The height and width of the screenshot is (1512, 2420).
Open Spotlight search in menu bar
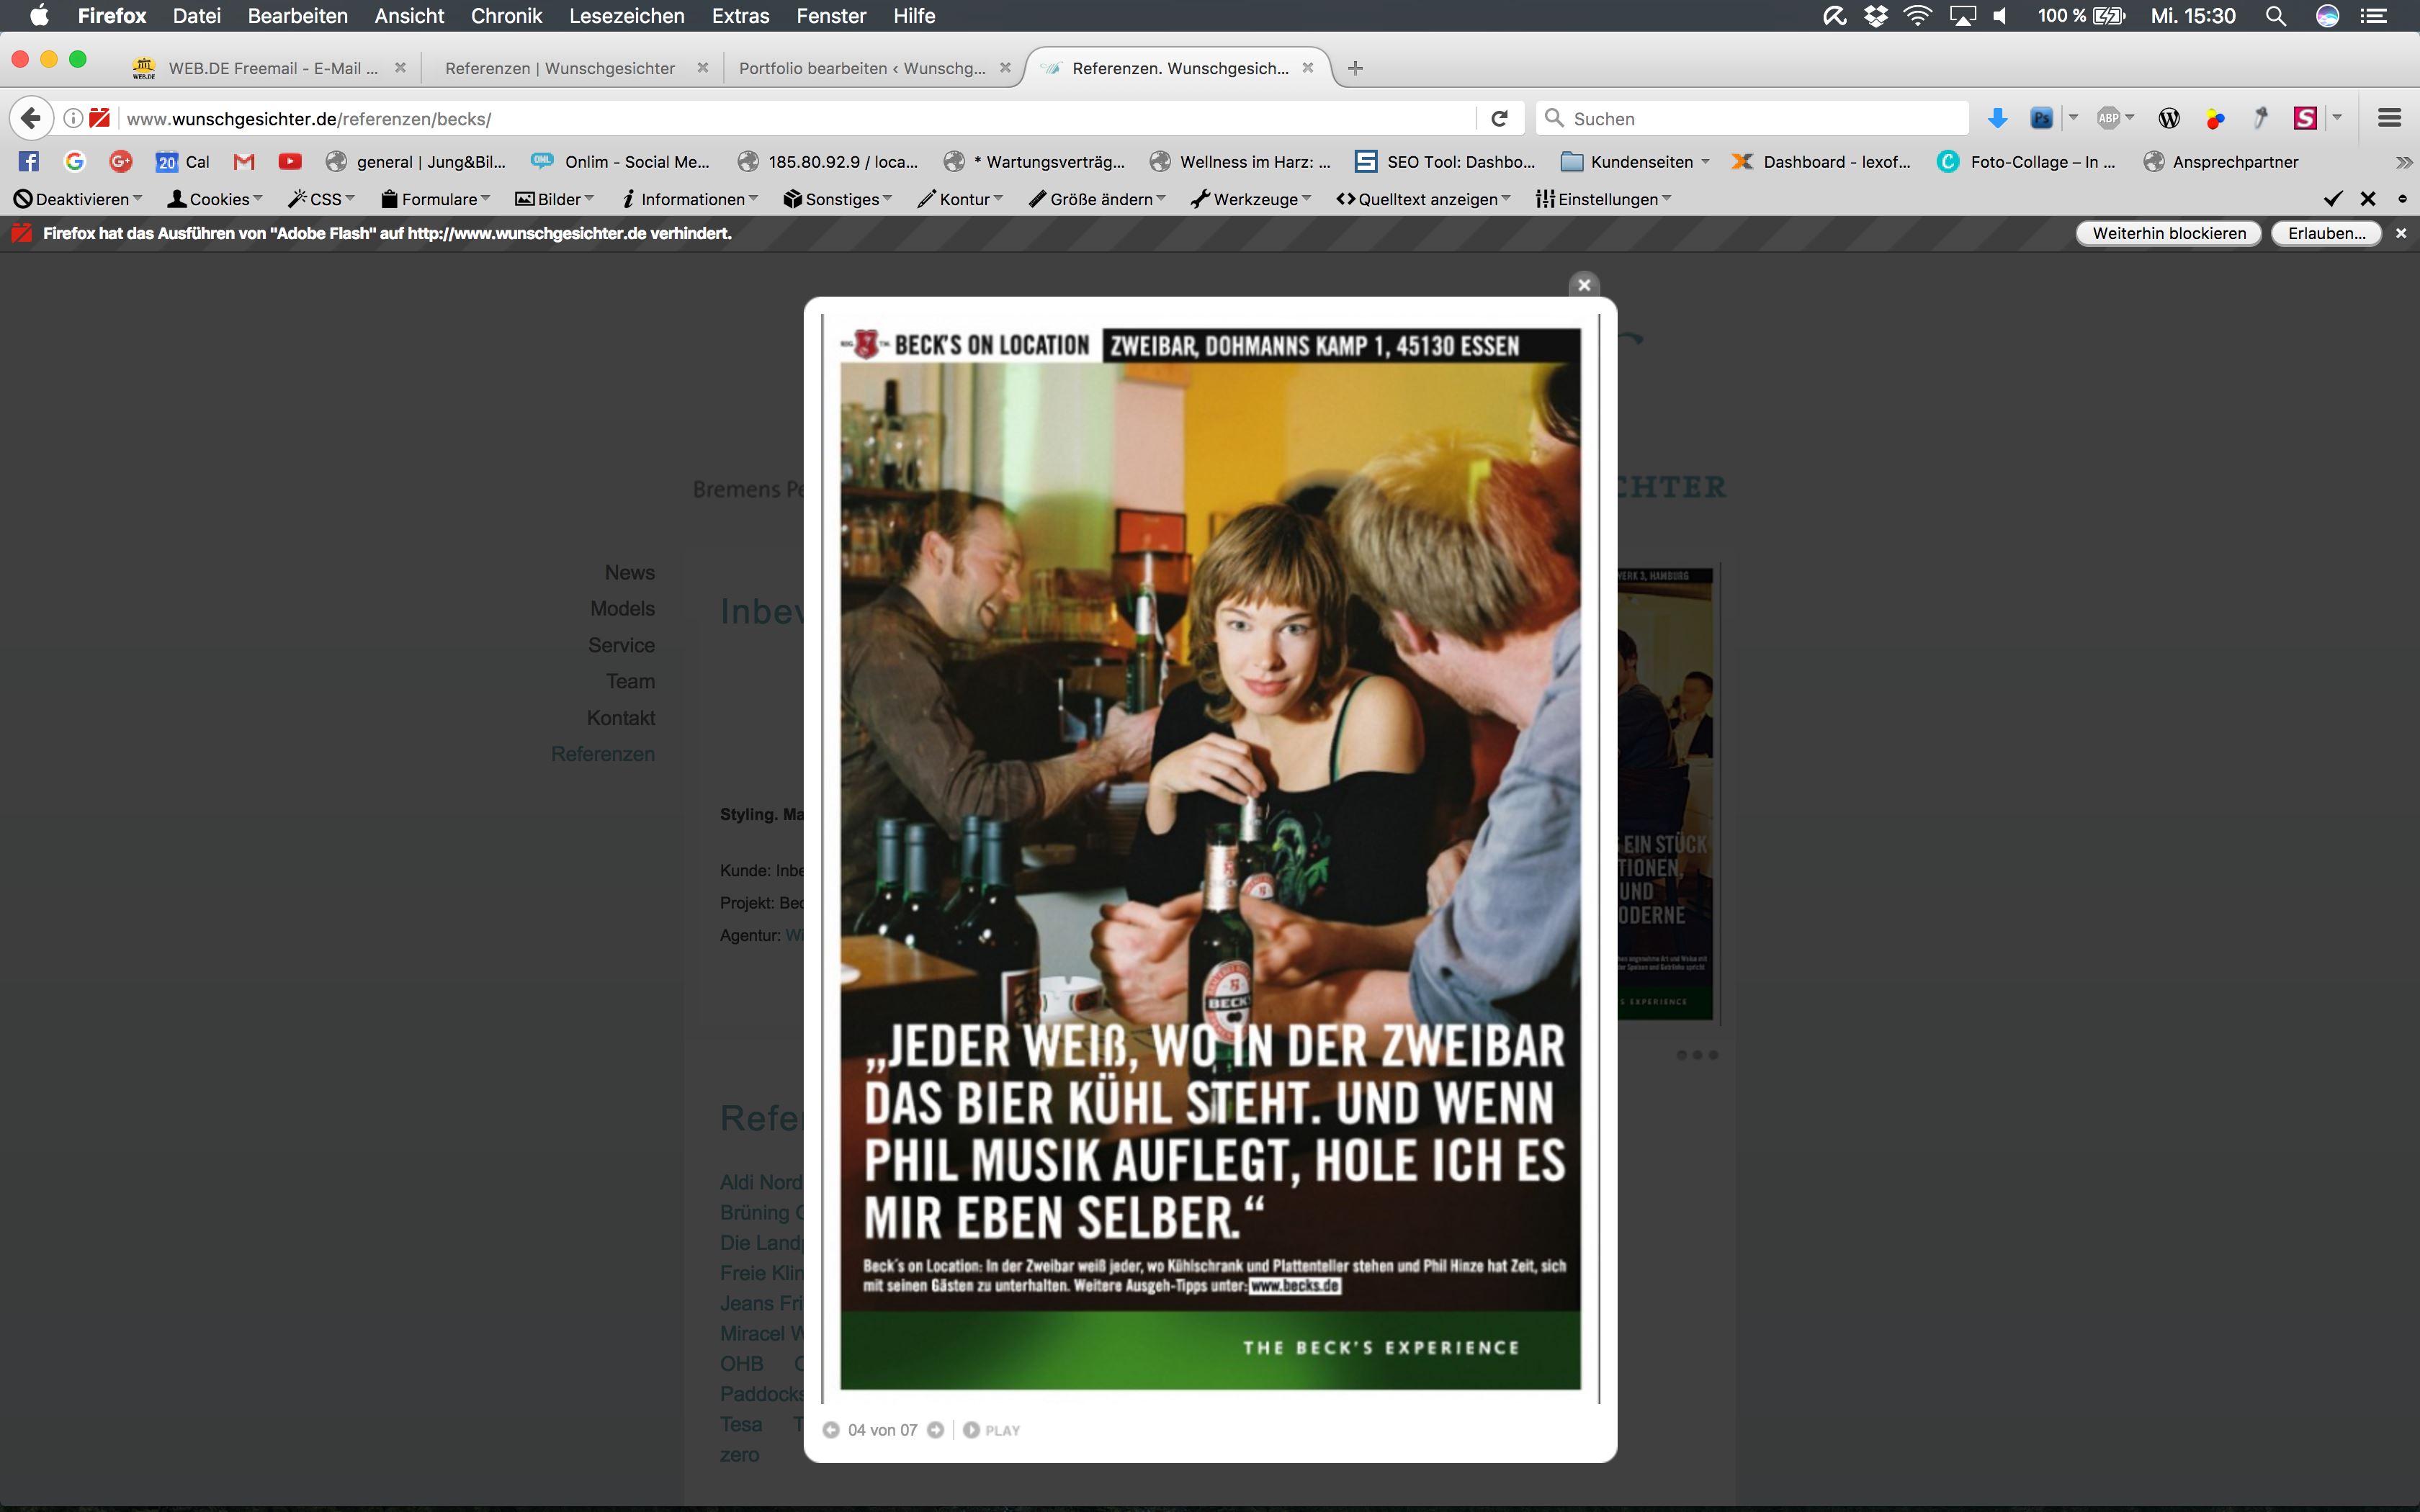pyautogui.click(x=2275, y=16)
